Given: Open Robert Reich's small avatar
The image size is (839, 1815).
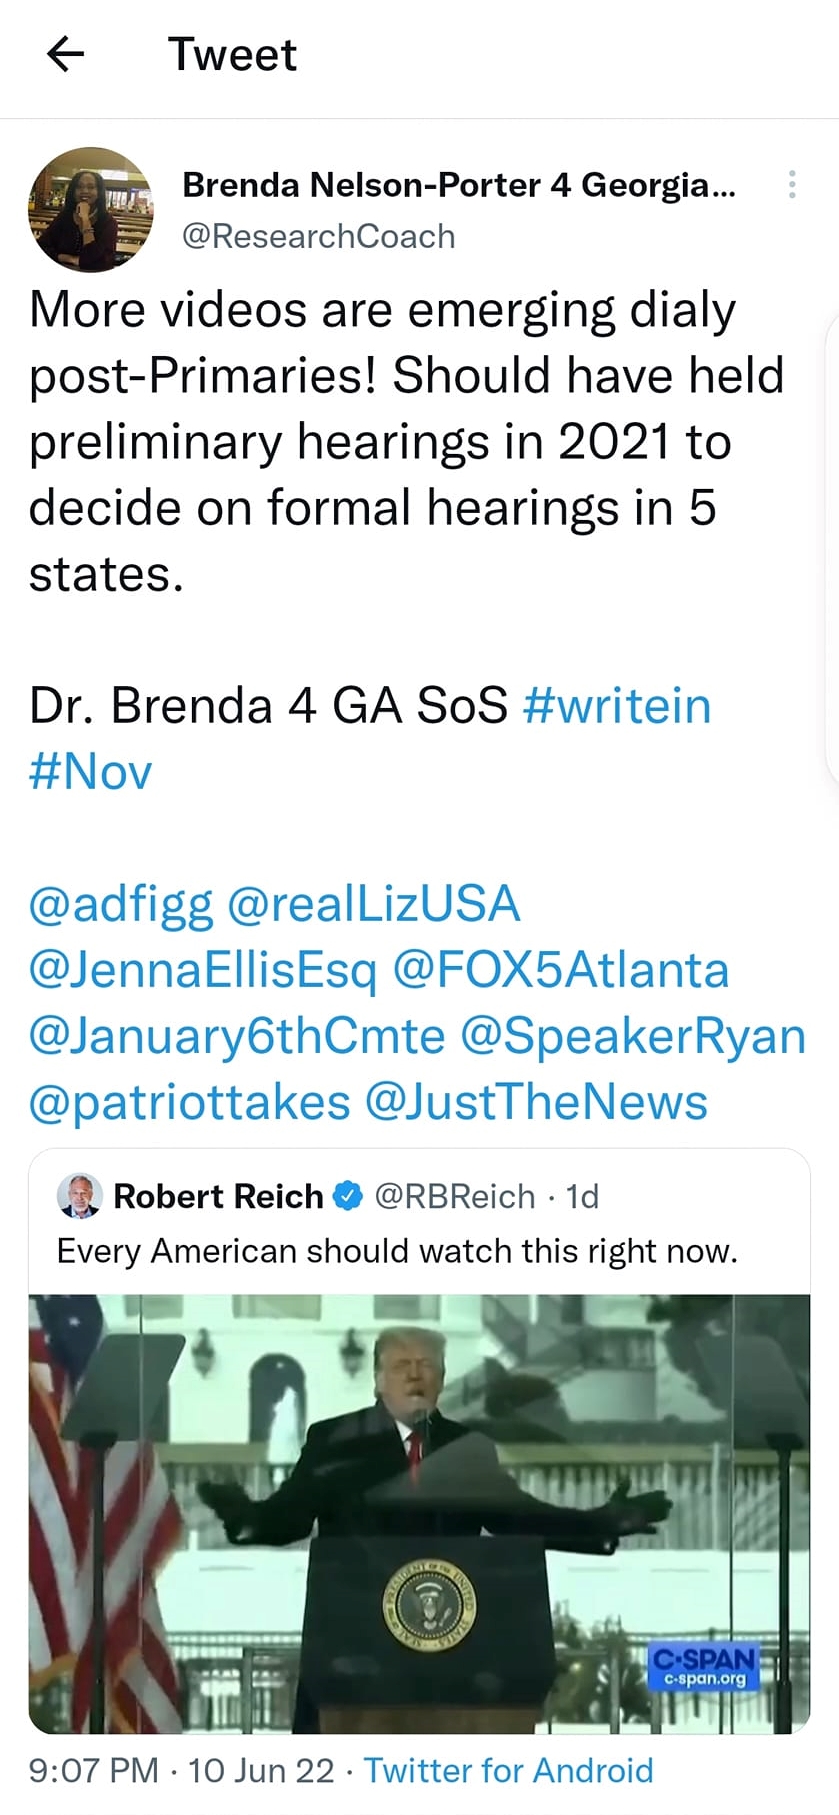Looking at the screenshot, I should pyautogui.click(x=80, y=1195).
